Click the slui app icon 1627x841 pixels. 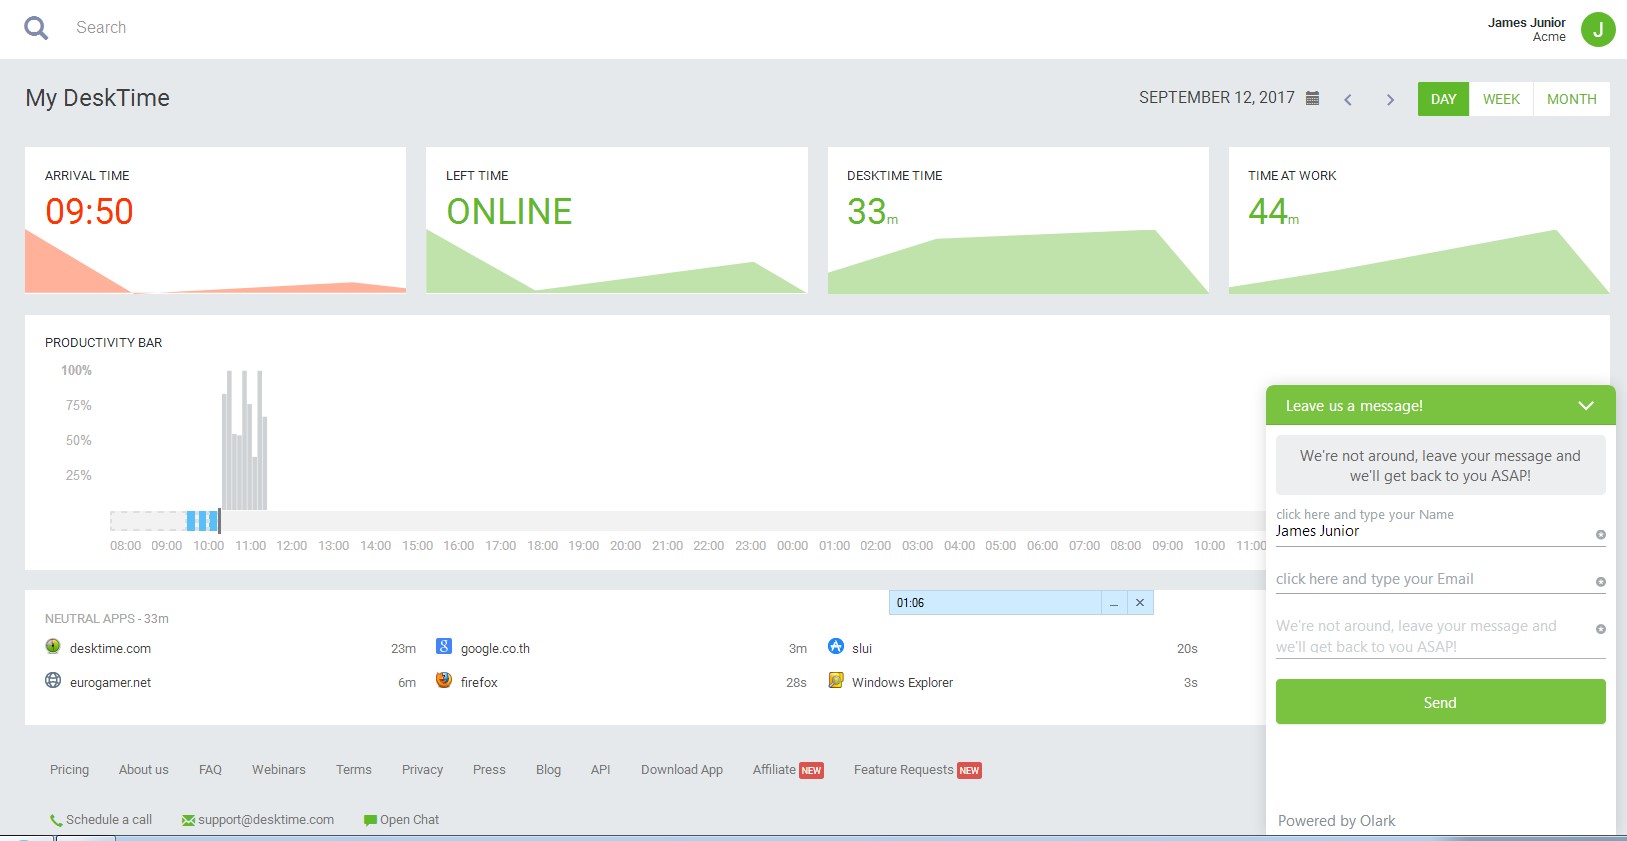click(x=836, y=646)
